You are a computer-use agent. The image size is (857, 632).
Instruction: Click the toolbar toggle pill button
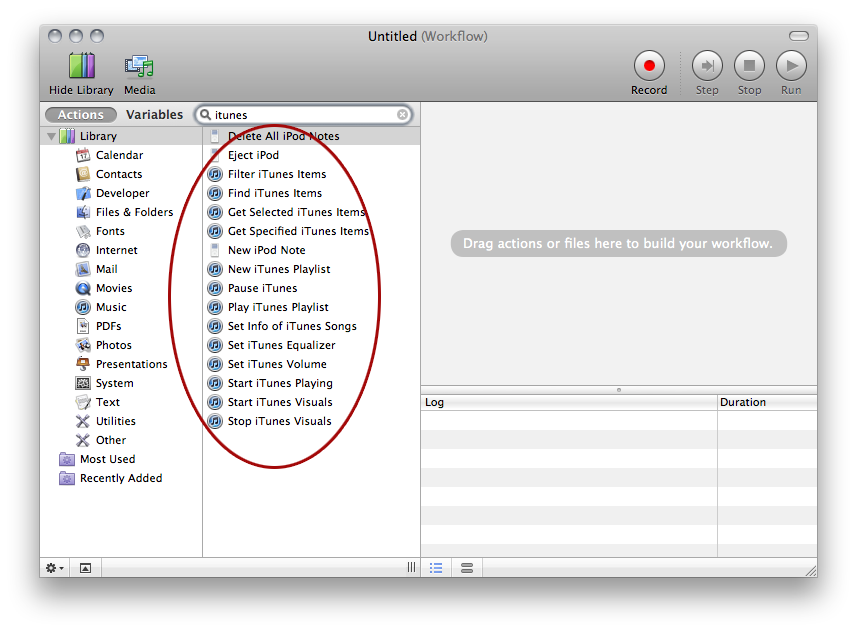click(x=799, y=36)
